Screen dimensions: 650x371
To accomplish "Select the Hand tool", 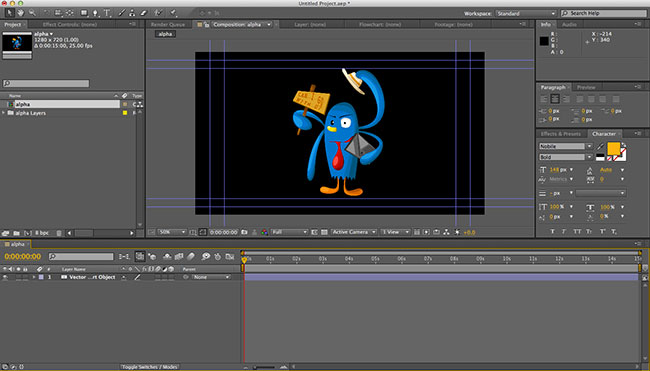I will [x=20, y=13].
